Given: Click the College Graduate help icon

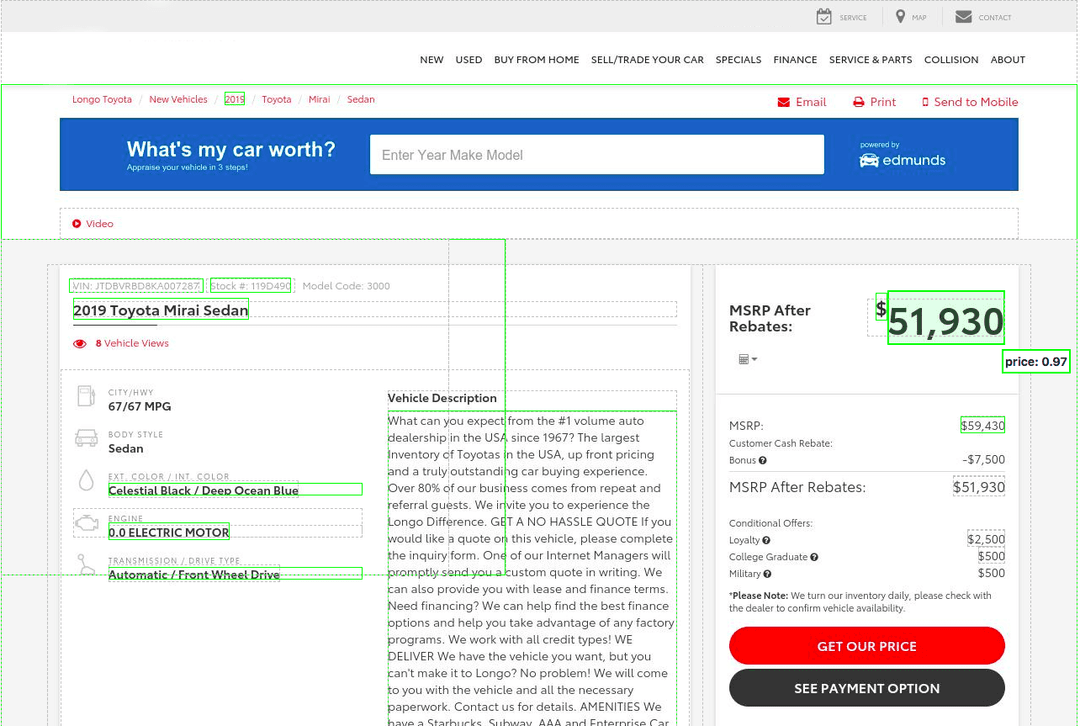Looking at the screenshot, I should (x=814, y=557).
